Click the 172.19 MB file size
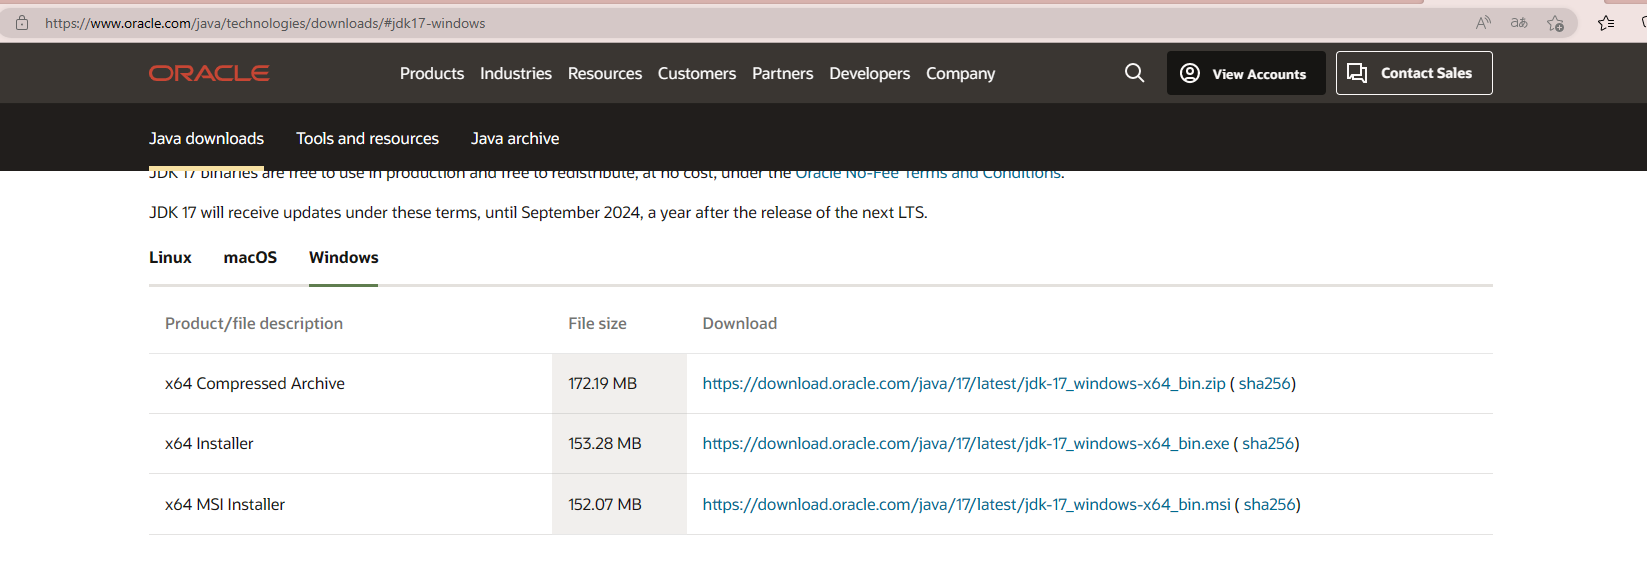The height and width of the screenshot is (577, 1647). (603, 383)
